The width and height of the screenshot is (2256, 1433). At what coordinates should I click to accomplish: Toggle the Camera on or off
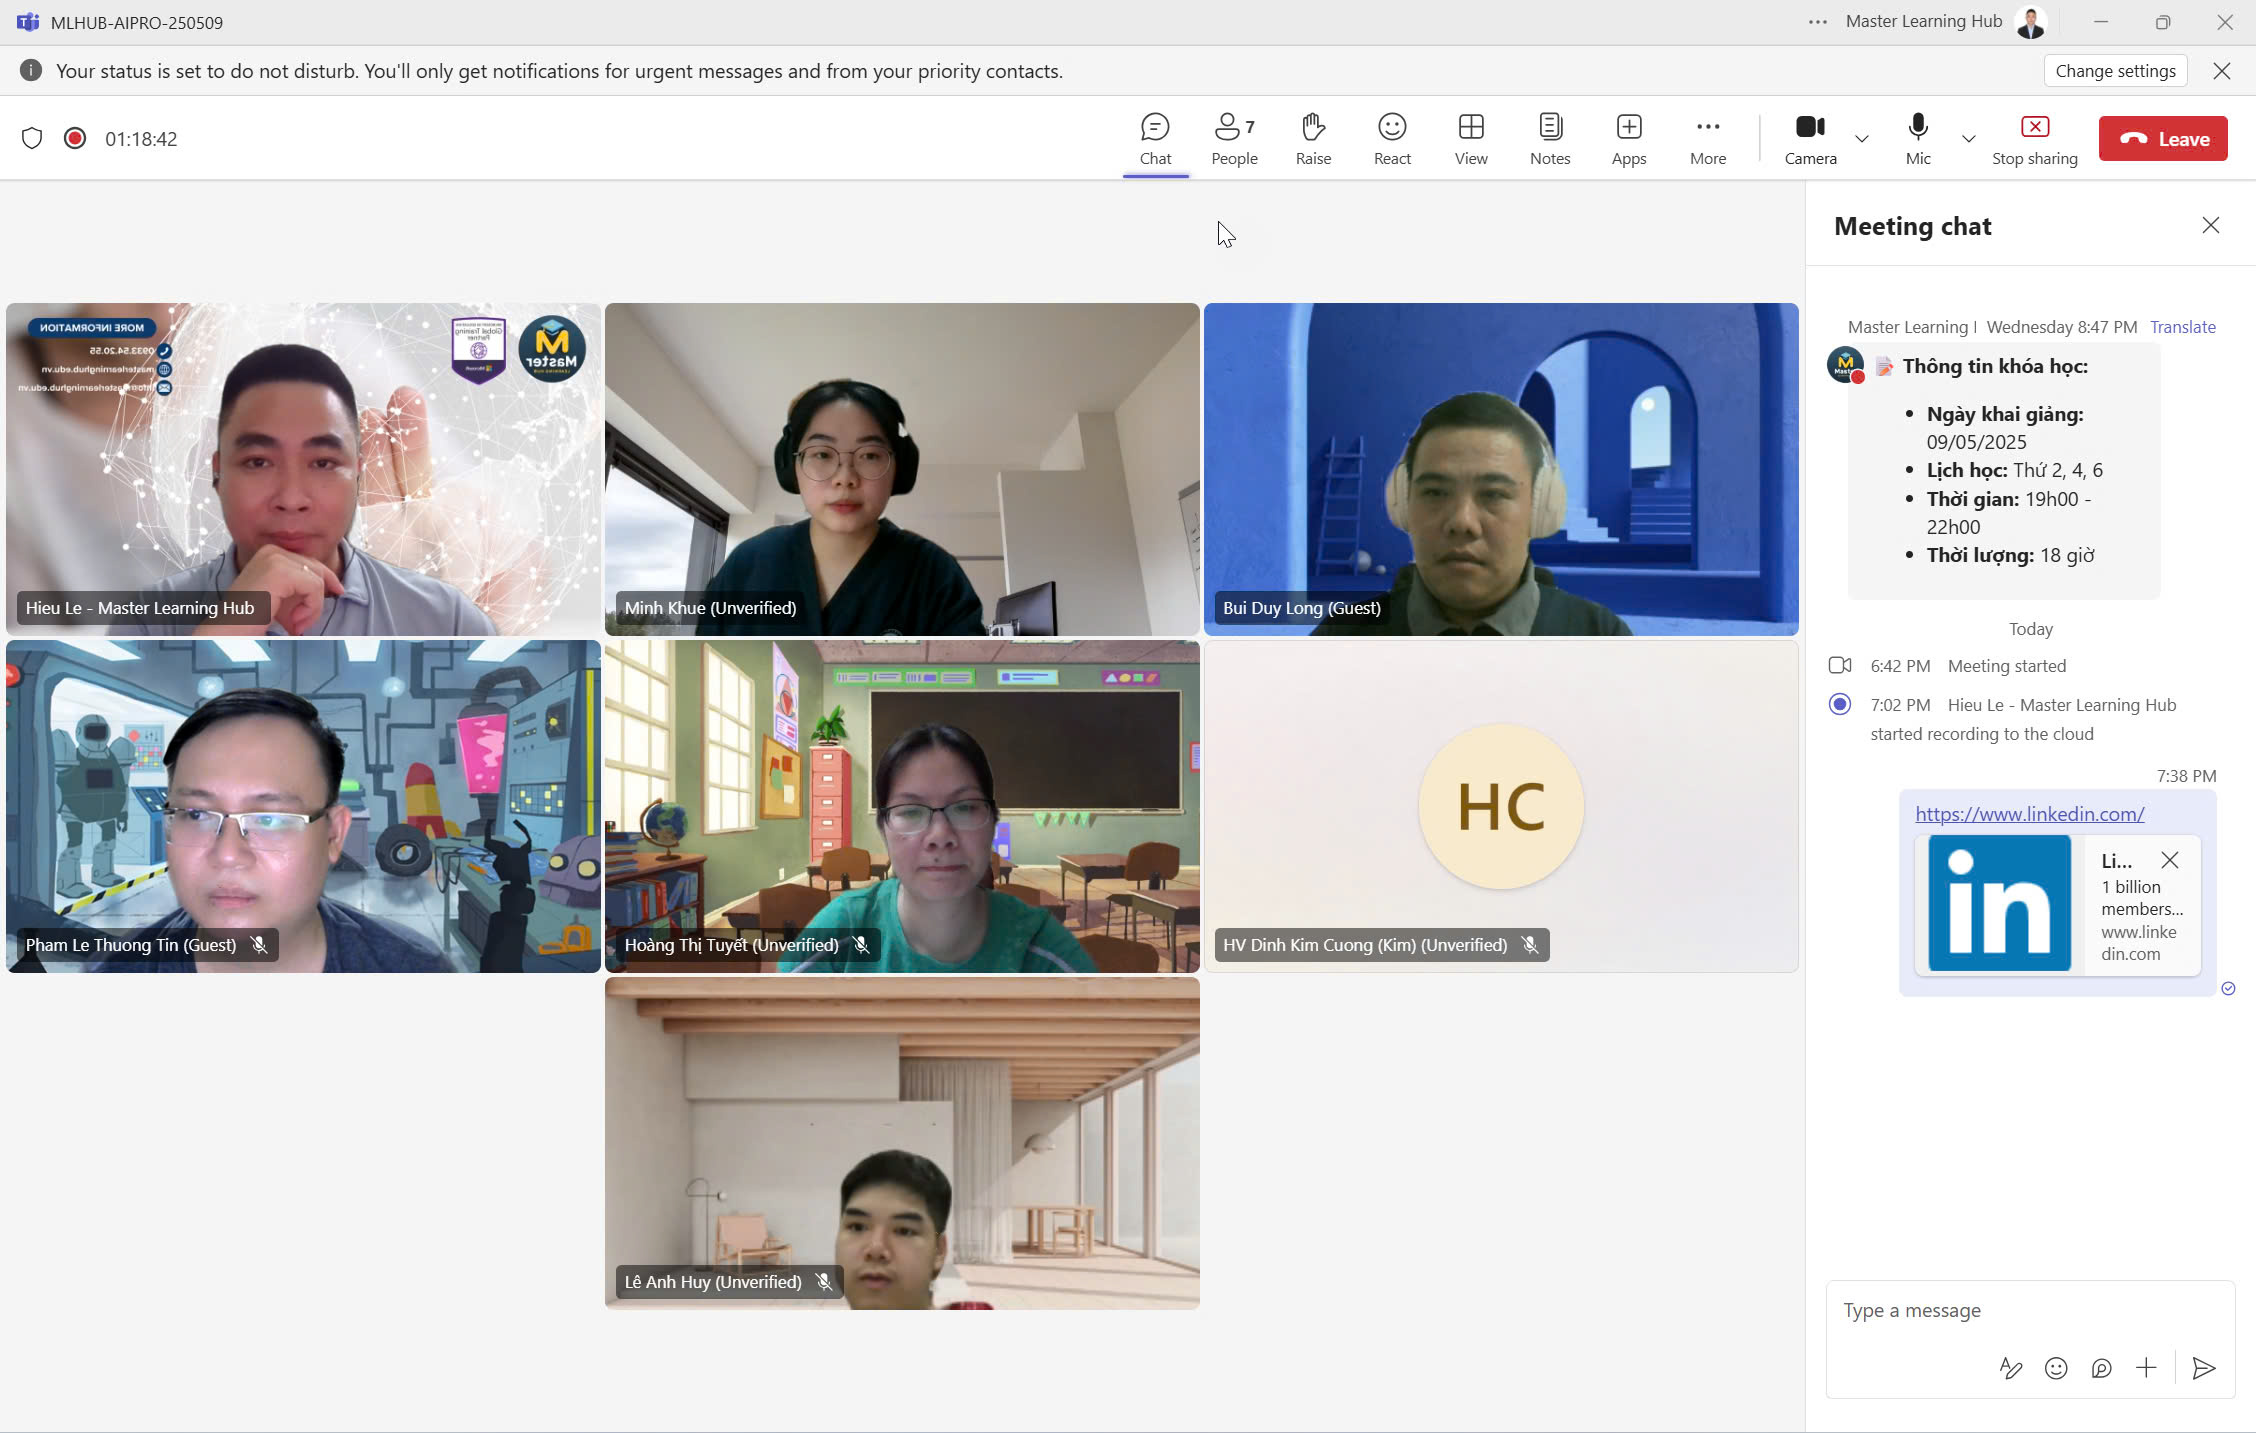[1810, 139]
